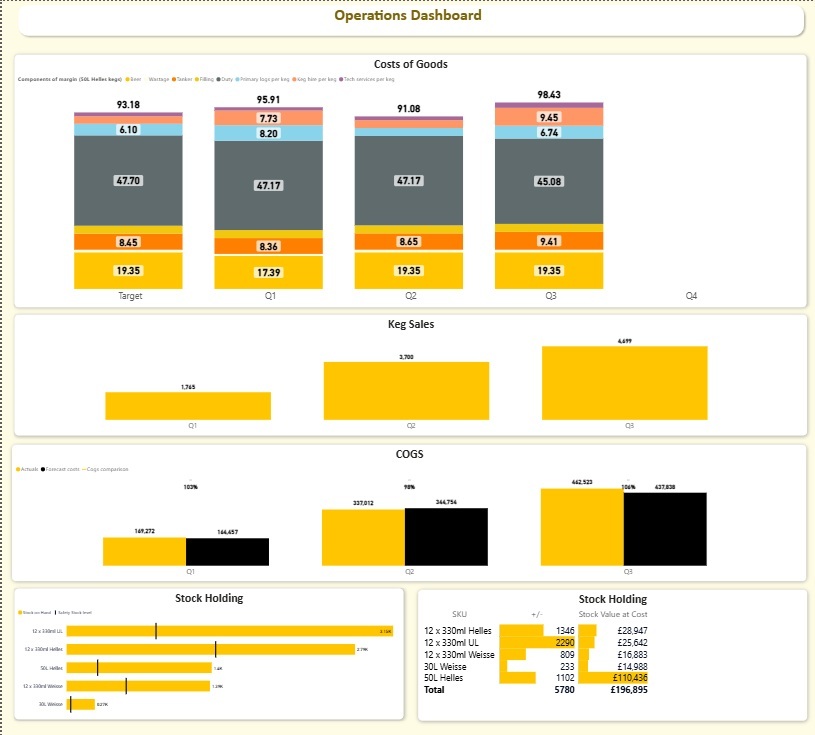Select the Q1 black Forecast bar in COGS
This screenshot has width=815, height=735.
pyautogui.click(x=228, y=552)
